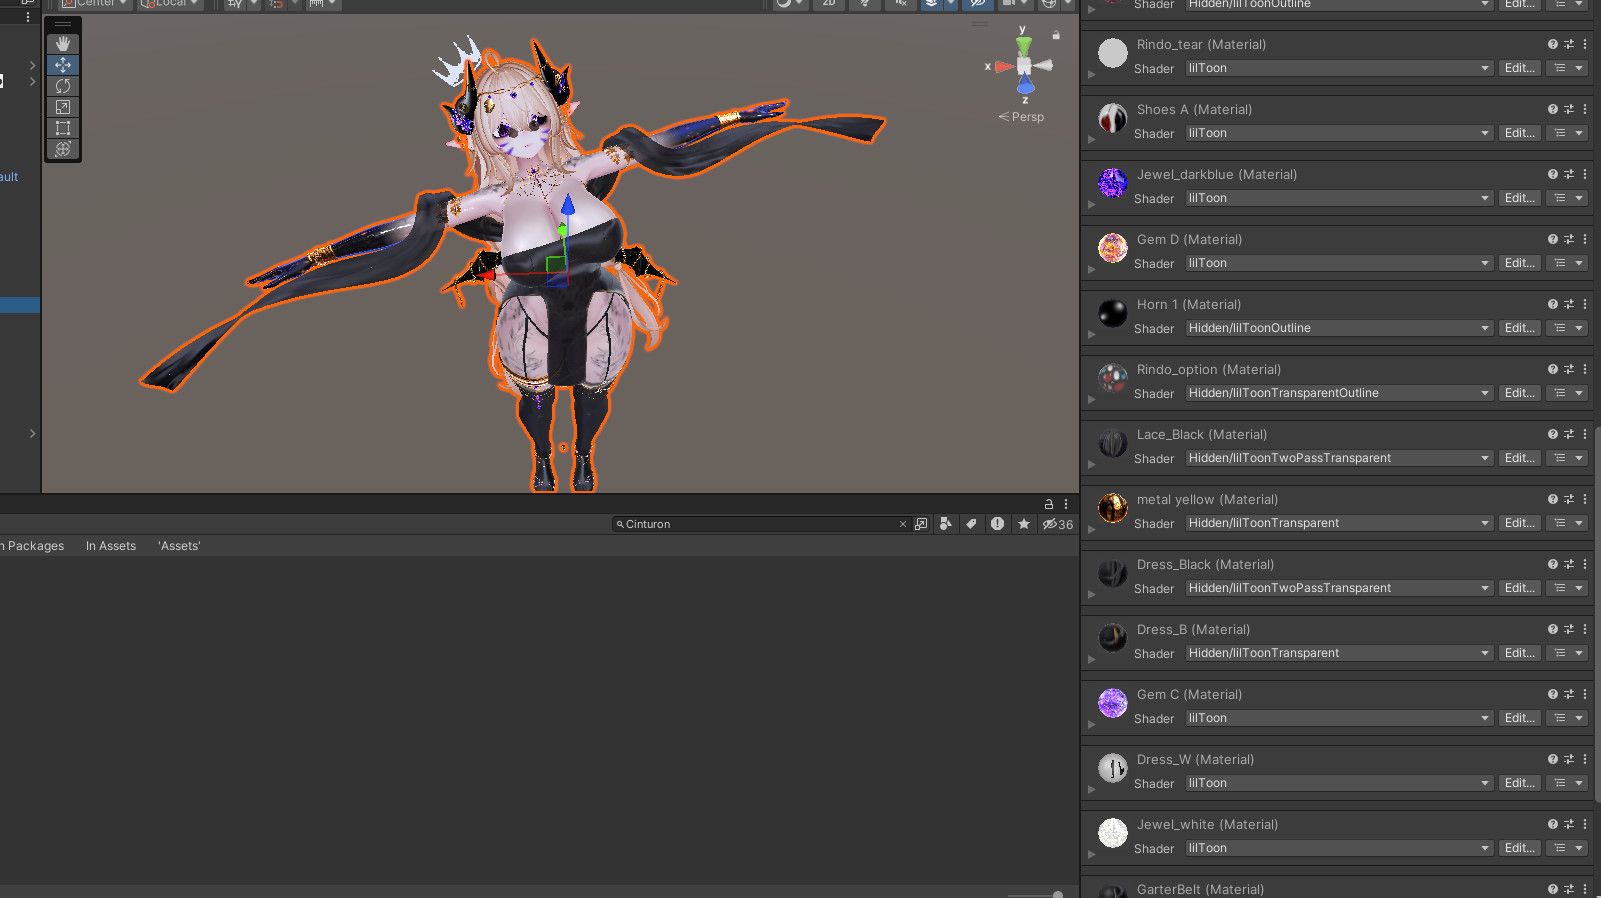Click Edit for Jewel_white shader
Viewport: 1601px width, 898px height.
point(1520,848)
